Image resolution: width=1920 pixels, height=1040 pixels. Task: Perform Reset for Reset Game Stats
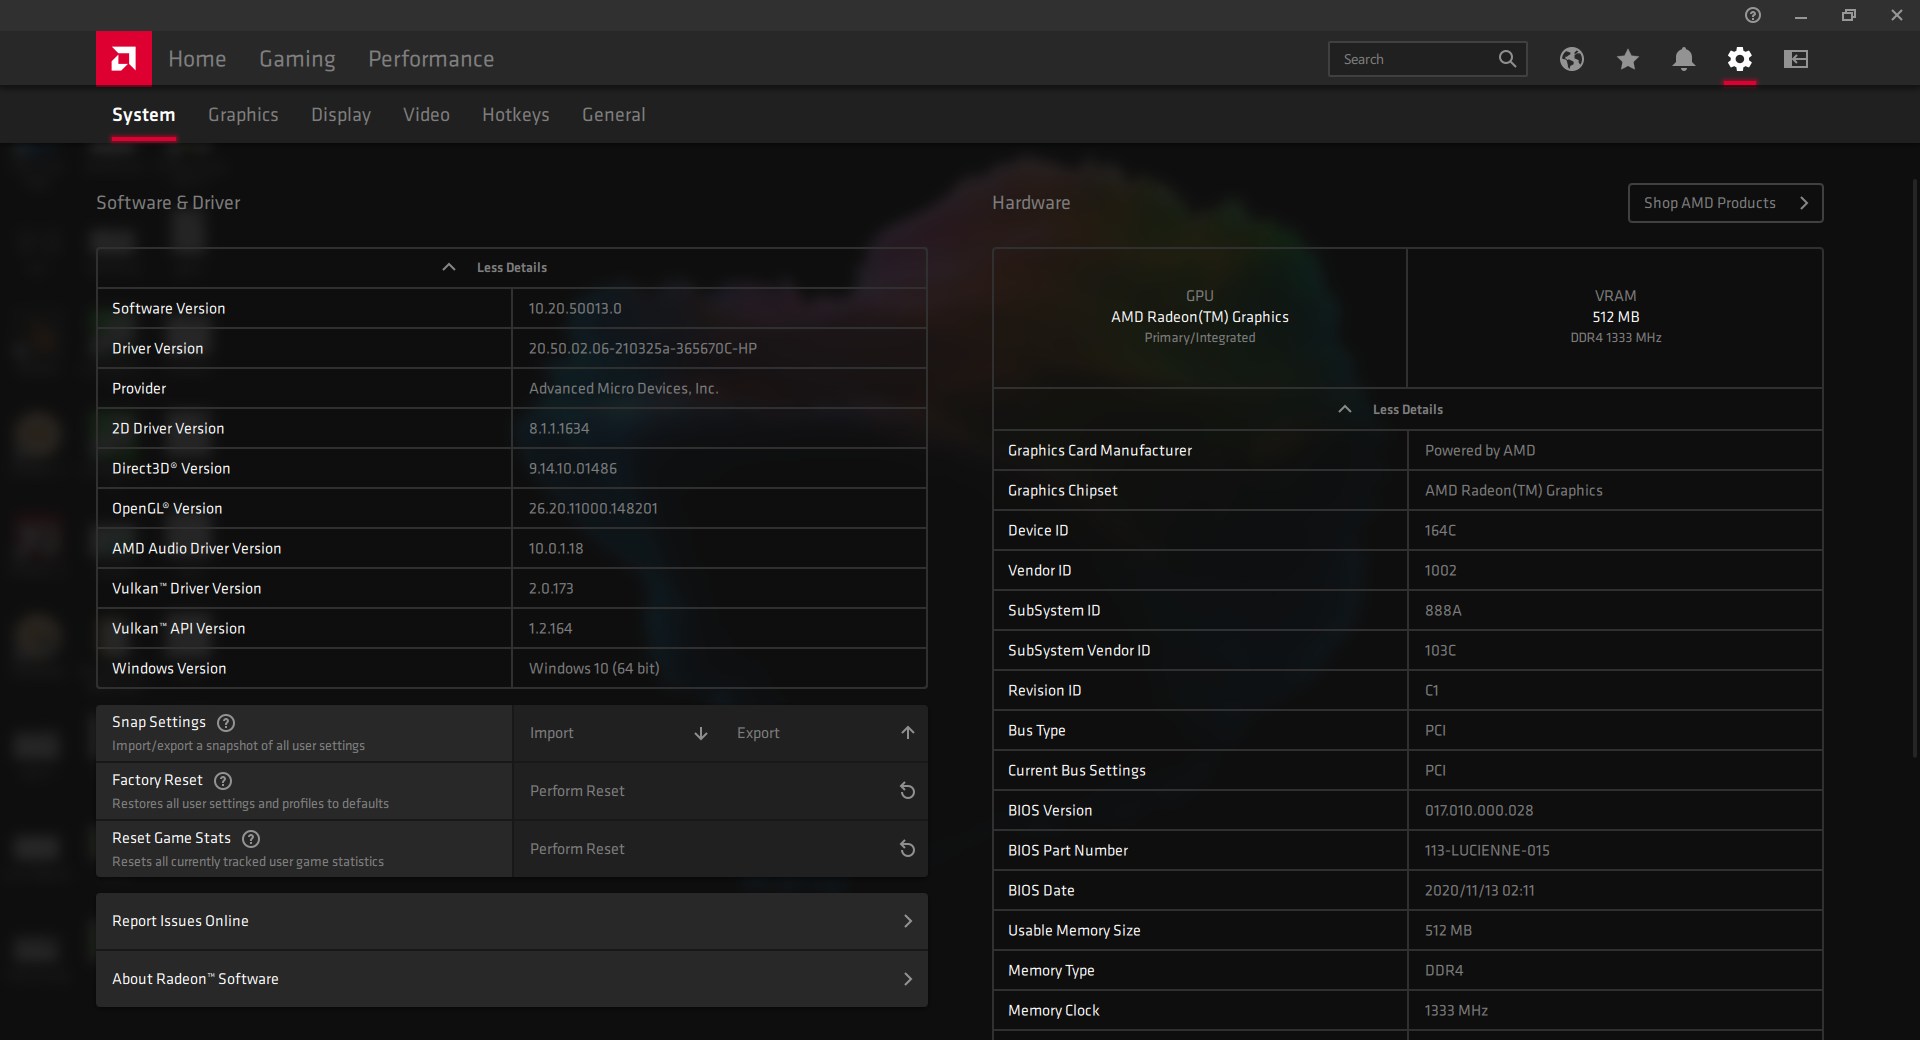[720, 849]
